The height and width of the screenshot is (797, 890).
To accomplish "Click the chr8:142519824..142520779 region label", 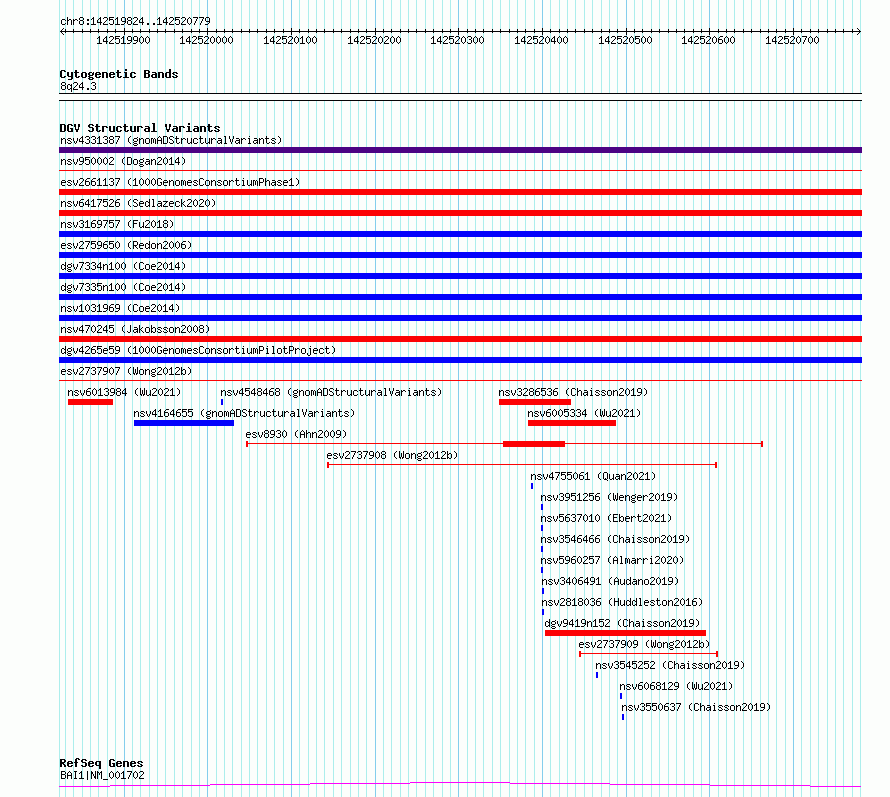I will pyautogui.click(x=135, y=21).
